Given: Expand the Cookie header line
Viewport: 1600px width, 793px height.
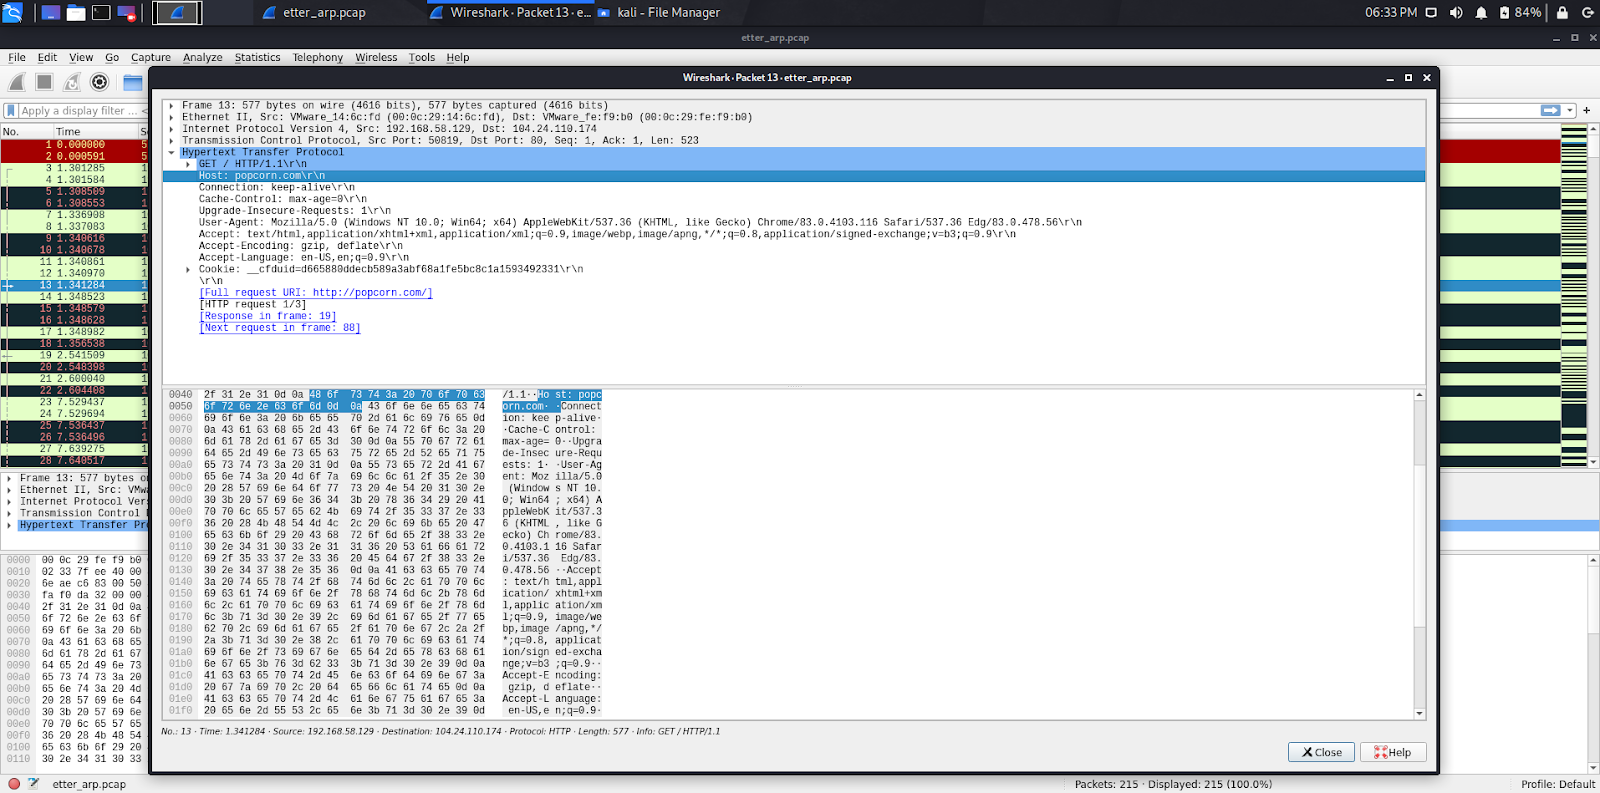Looking at the screenshot, I should (x=188, y=270).
